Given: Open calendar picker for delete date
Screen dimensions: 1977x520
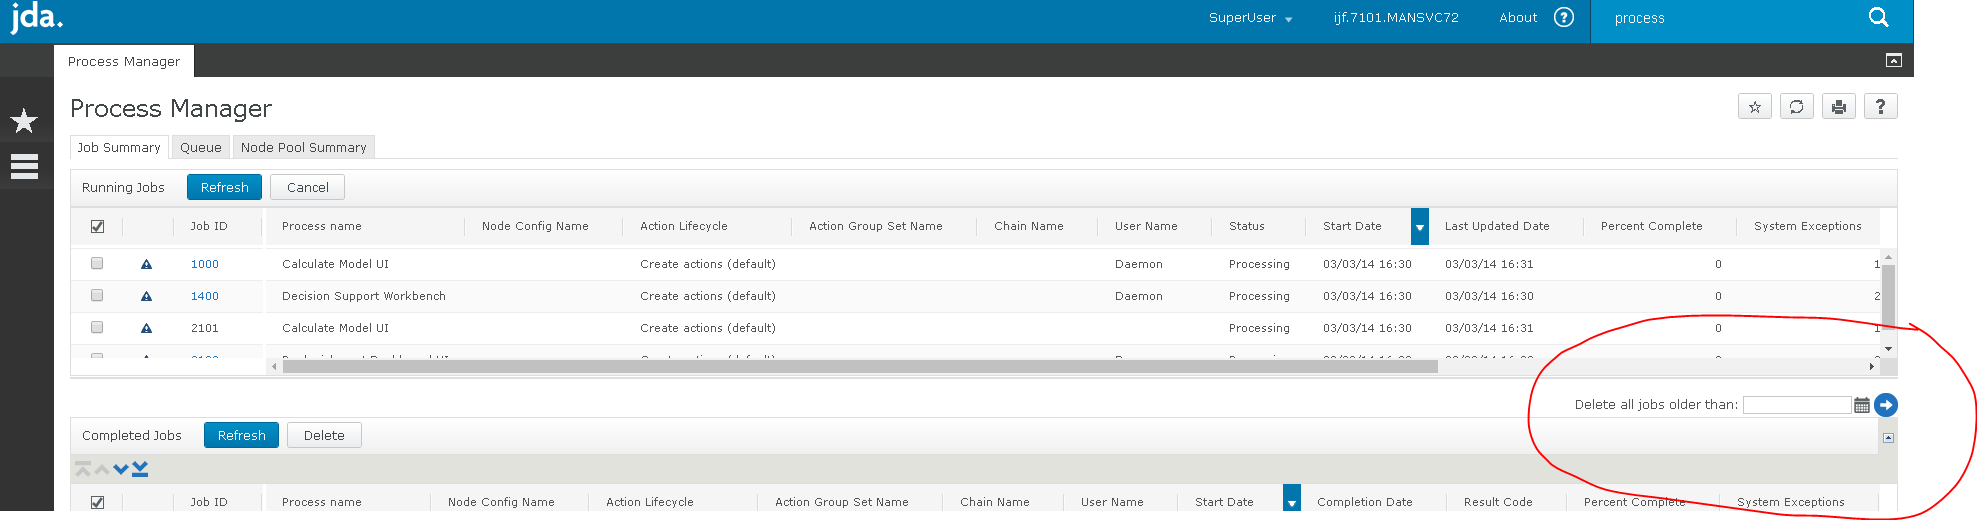Looking at the screenshot, I should click(1862, 405).
